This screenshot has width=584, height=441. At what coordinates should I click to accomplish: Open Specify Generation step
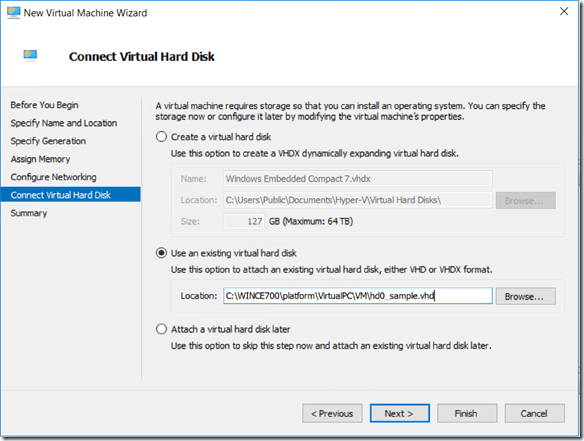coord(48,141)
